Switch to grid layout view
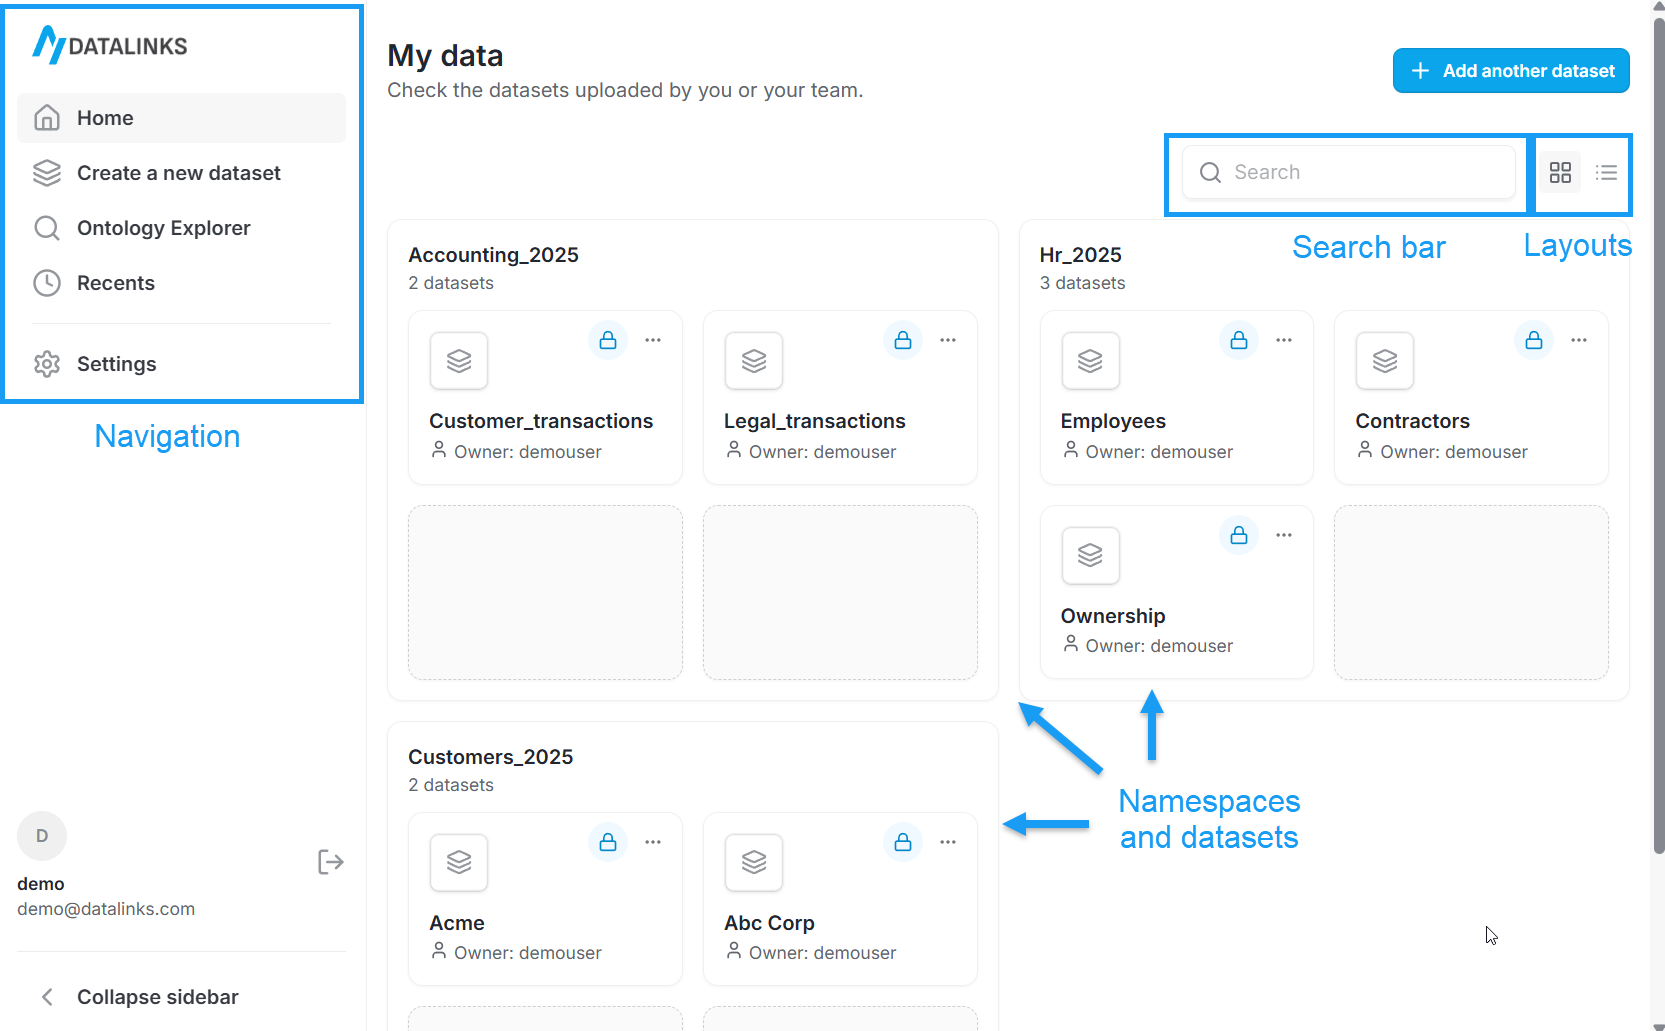 (x=1561, y=172)
